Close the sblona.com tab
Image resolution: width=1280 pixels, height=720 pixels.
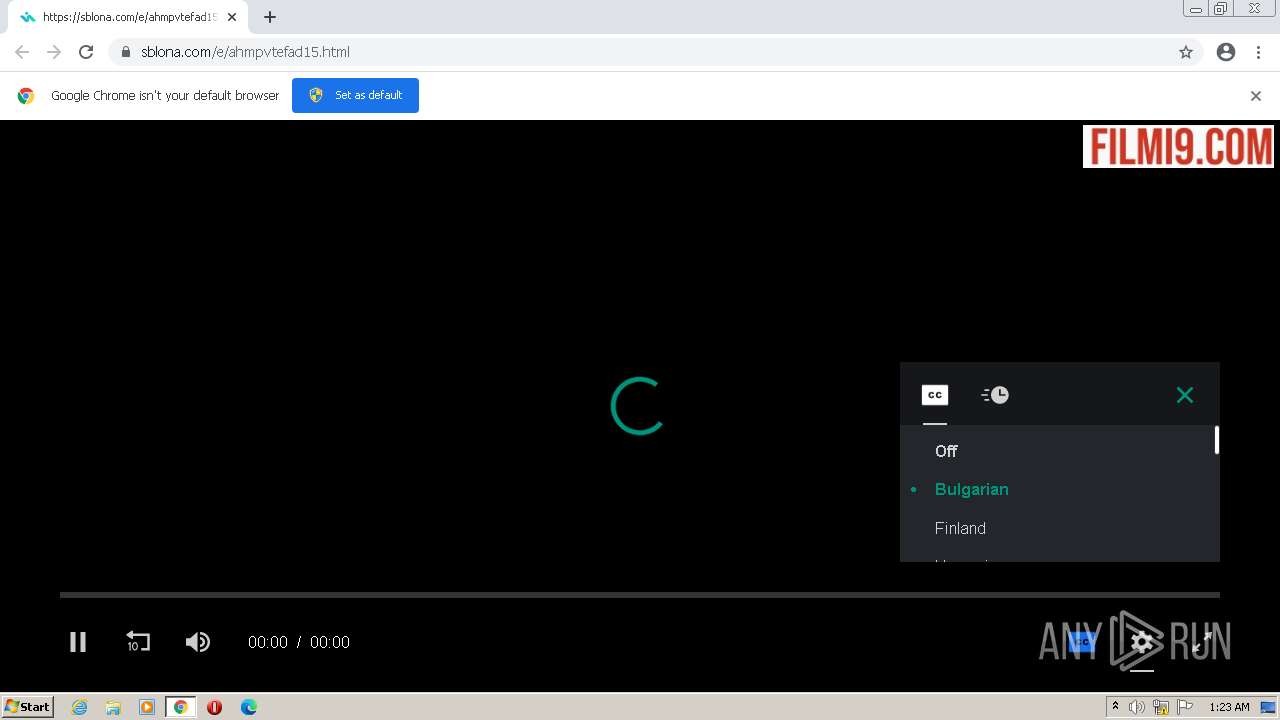point(232,17)
